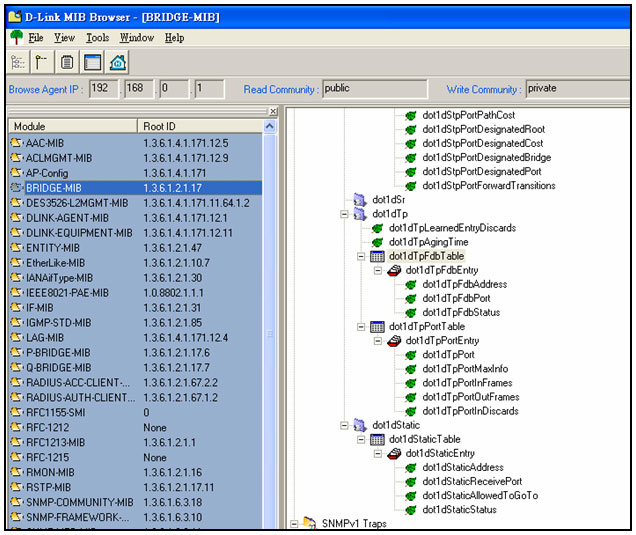Expand the SNMPv1 Traps node
Viewport: 636px width, 535px height.
point(294,523)
